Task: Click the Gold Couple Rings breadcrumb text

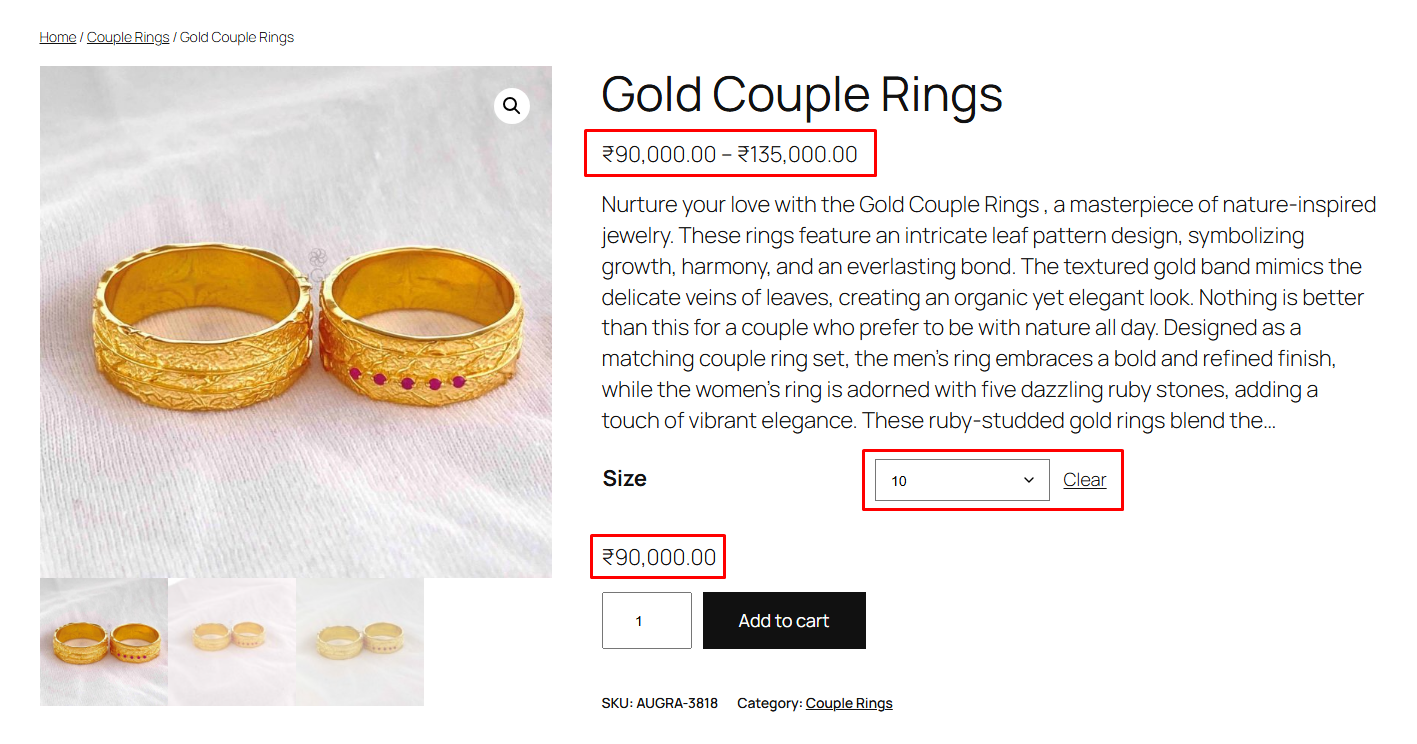Action: point(237,37)
